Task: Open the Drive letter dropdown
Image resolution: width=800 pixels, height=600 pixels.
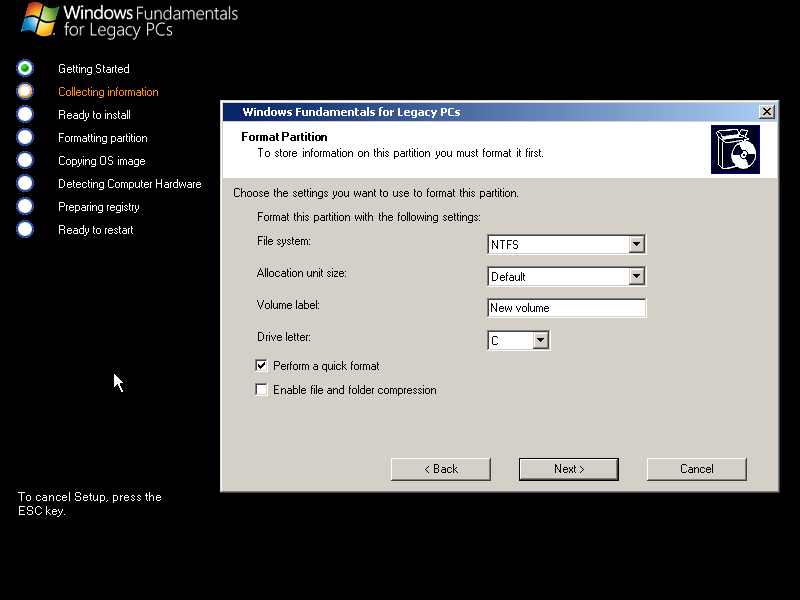Action: 541,340
